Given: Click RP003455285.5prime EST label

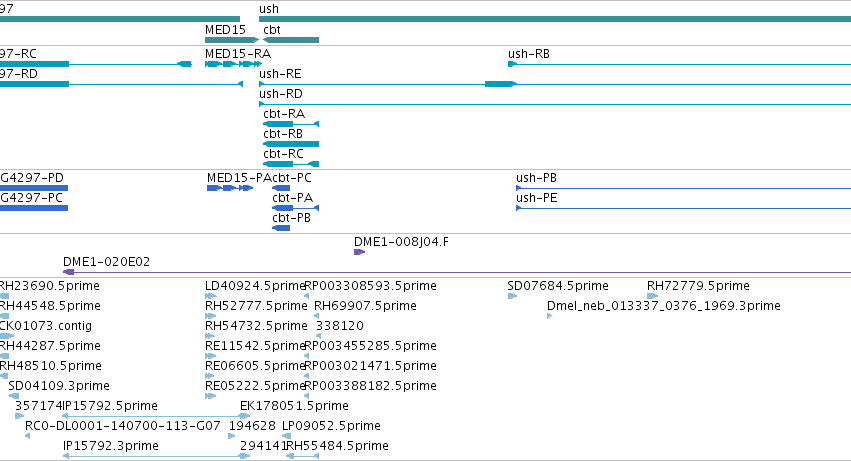Looking at the screenshot, I should point(370,346).
